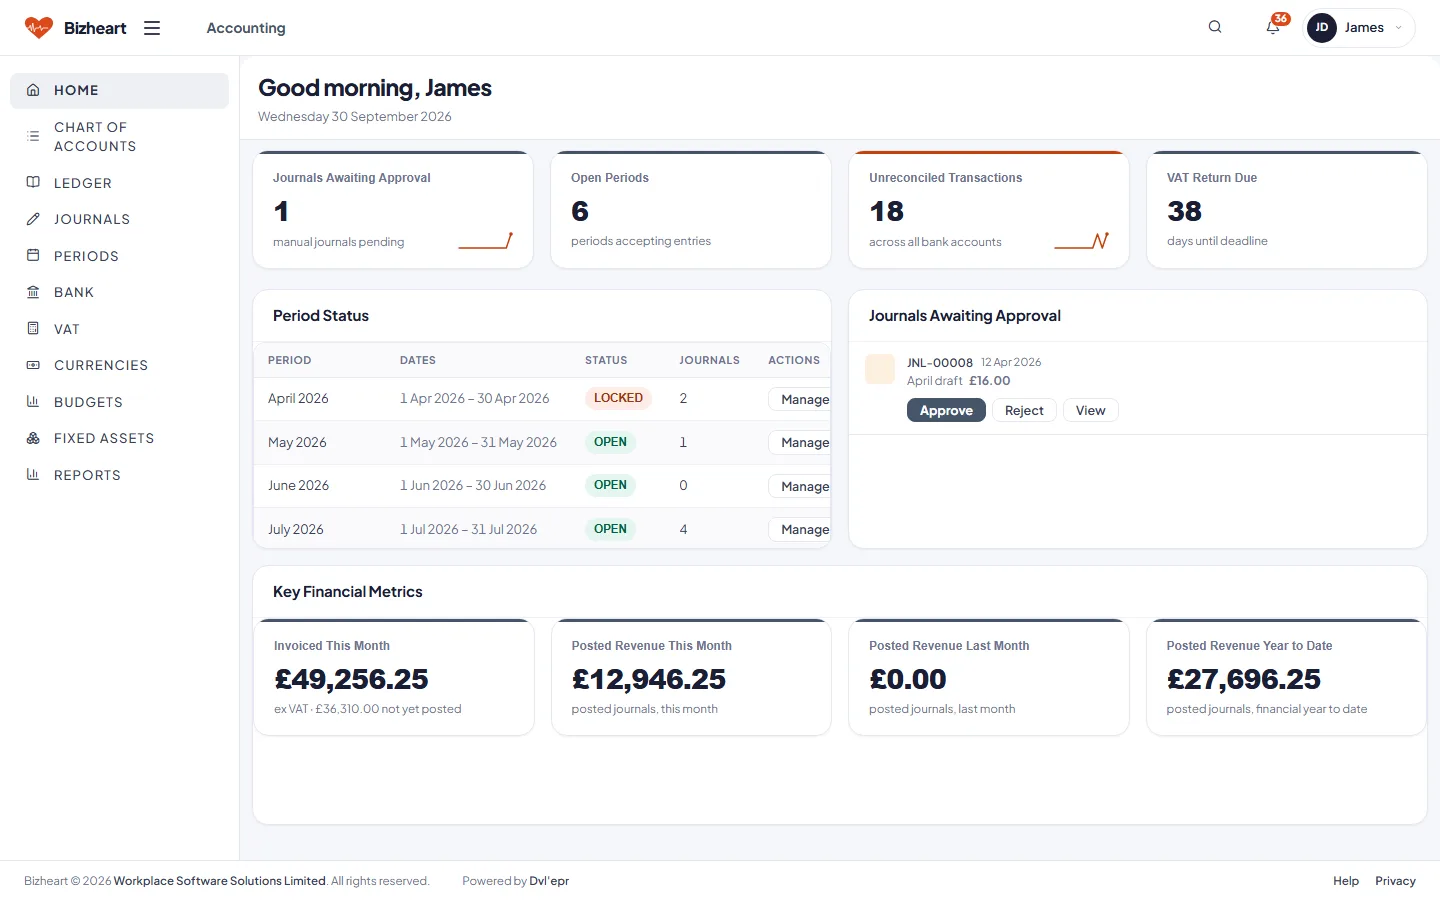1440x900 pixels.
Task: Click the Chart of Accounts list icon
Action: (x=33, y=136)
